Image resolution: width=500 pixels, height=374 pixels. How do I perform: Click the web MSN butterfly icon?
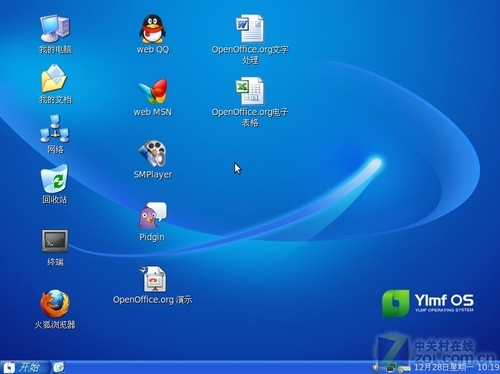coord(153,91)
